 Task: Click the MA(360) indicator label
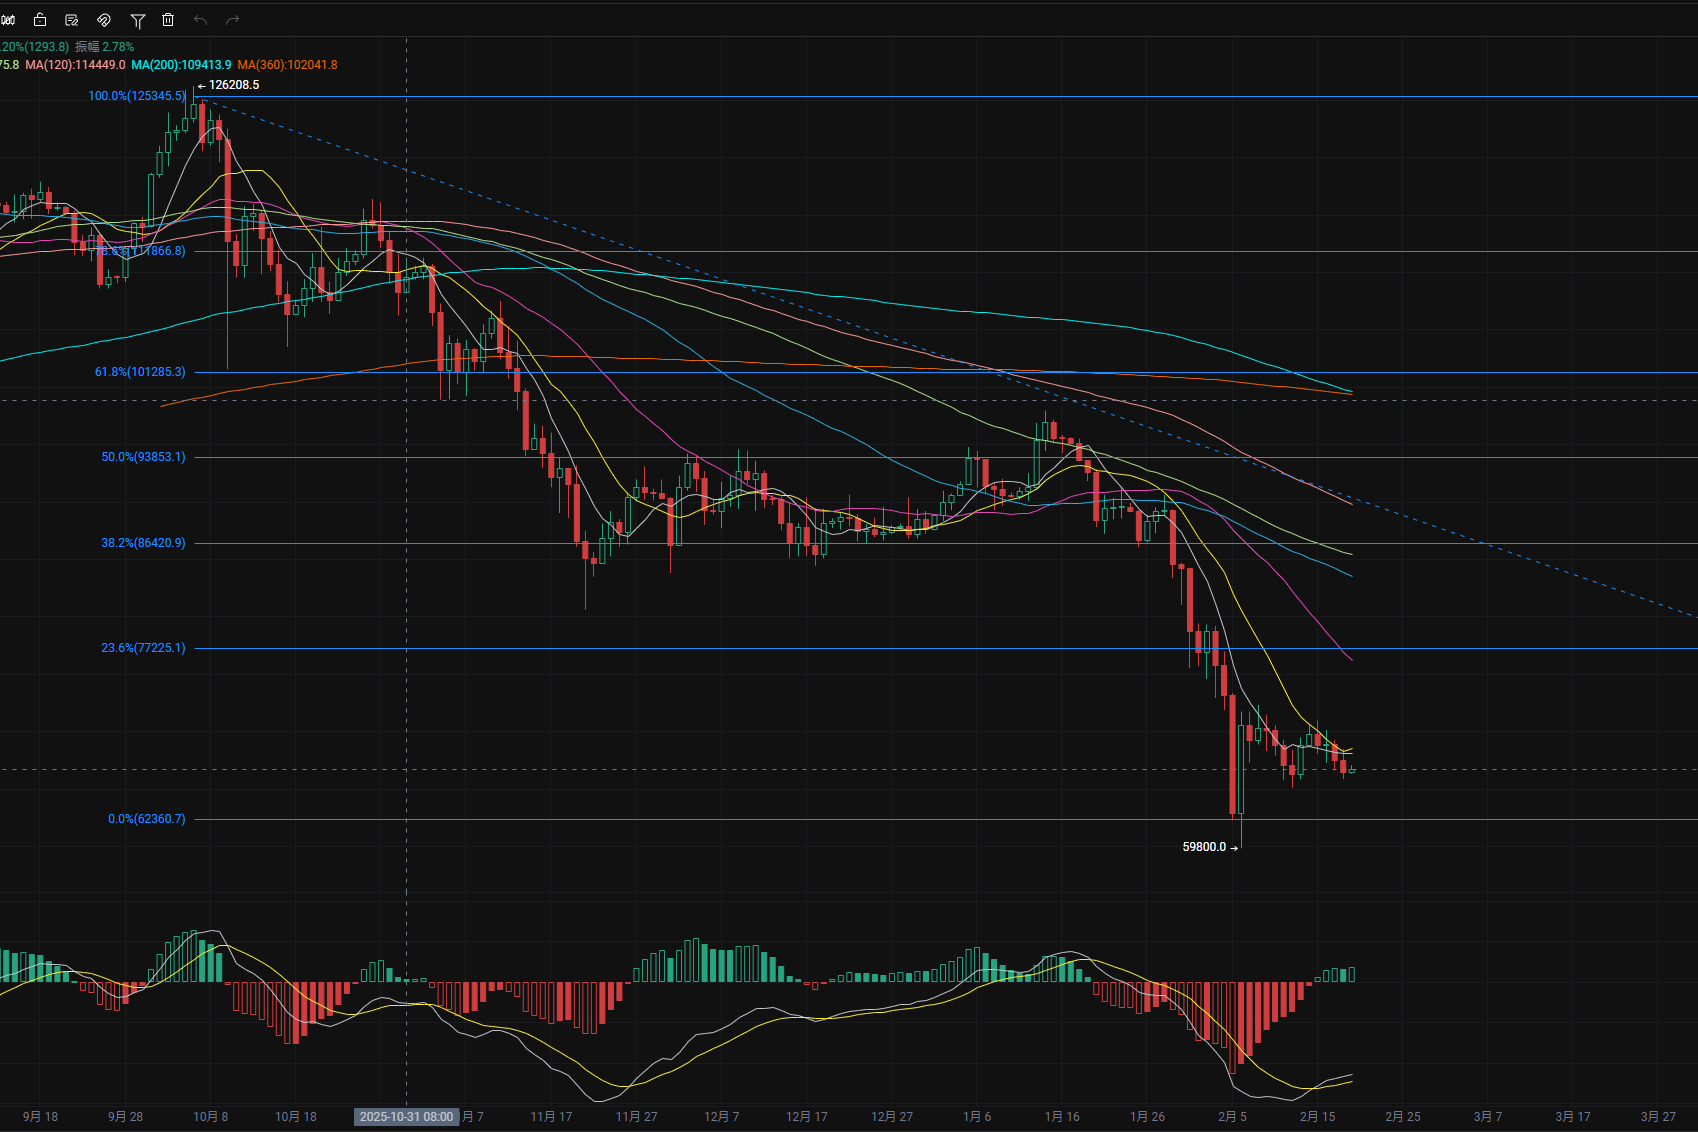287,65
